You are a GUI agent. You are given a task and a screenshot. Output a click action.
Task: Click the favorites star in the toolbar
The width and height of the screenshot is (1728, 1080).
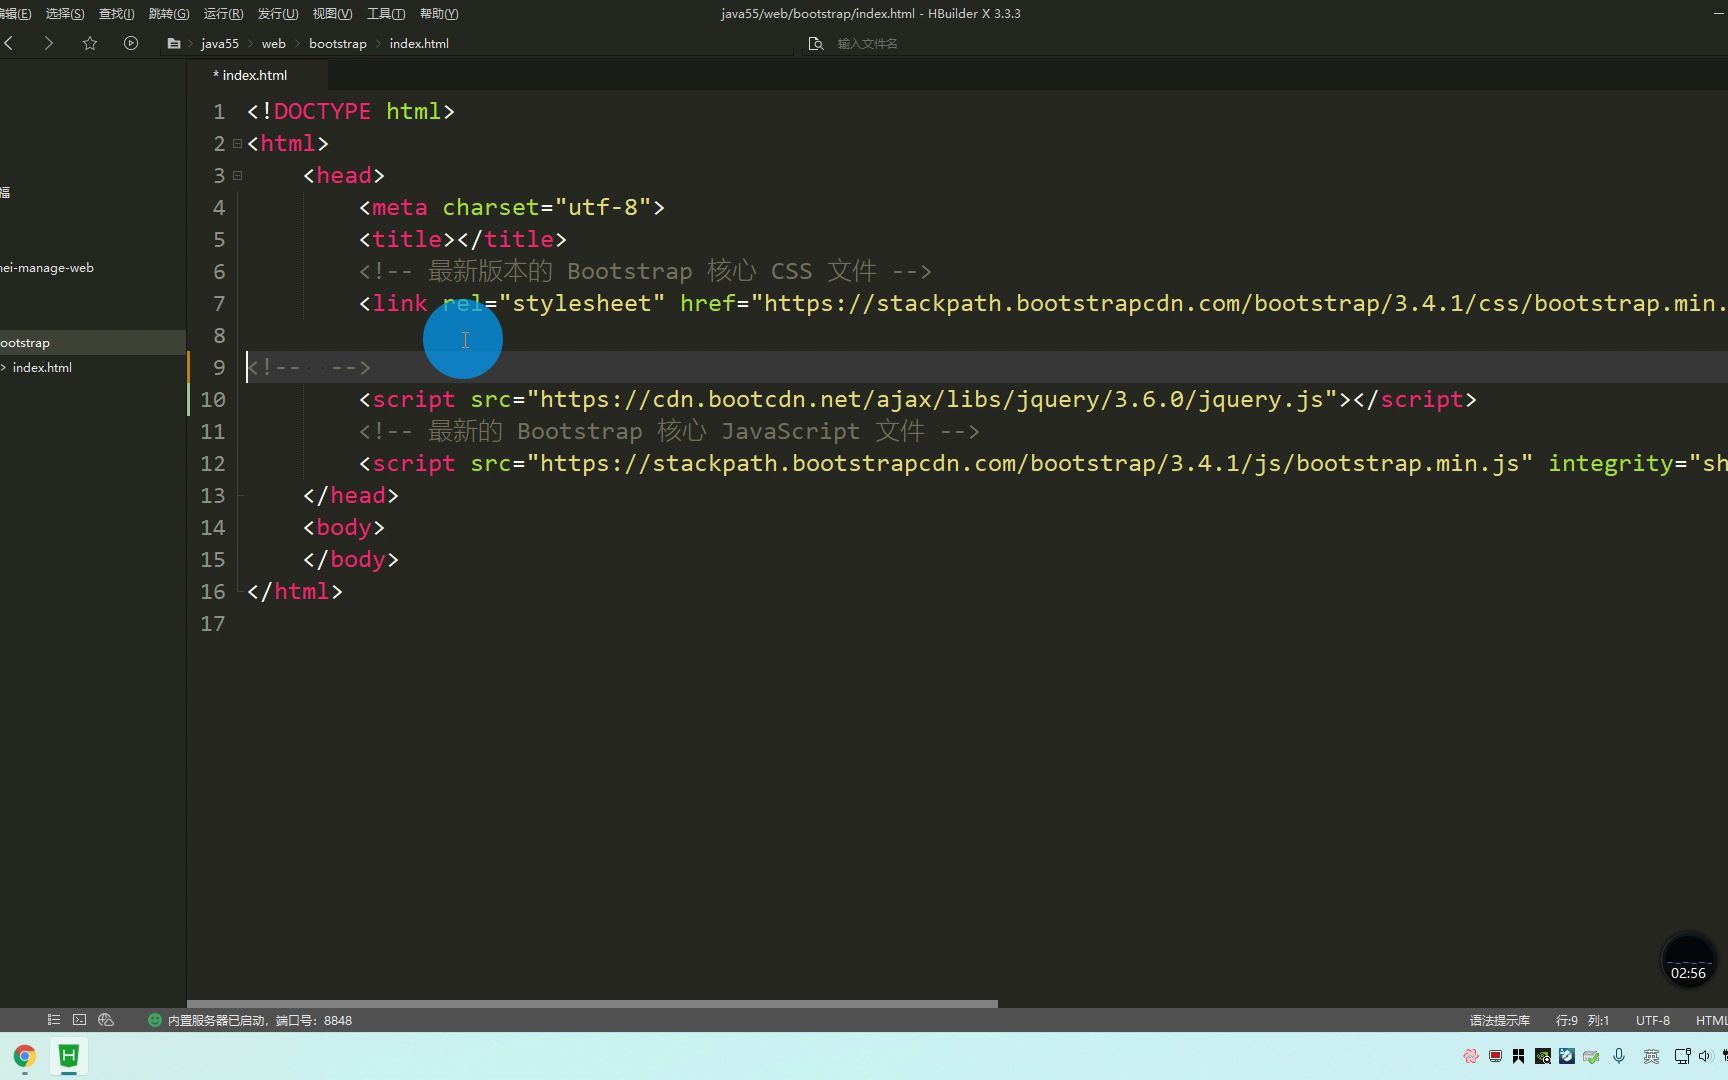[90, 43]
